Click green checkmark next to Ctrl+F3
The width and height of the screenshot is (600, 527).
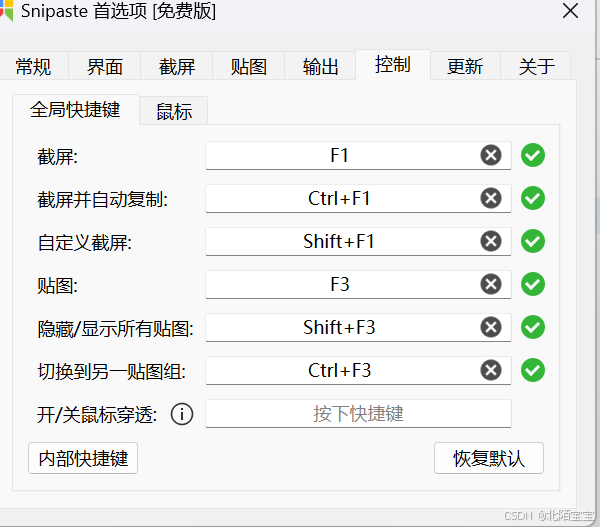click(x=533, y=370)
